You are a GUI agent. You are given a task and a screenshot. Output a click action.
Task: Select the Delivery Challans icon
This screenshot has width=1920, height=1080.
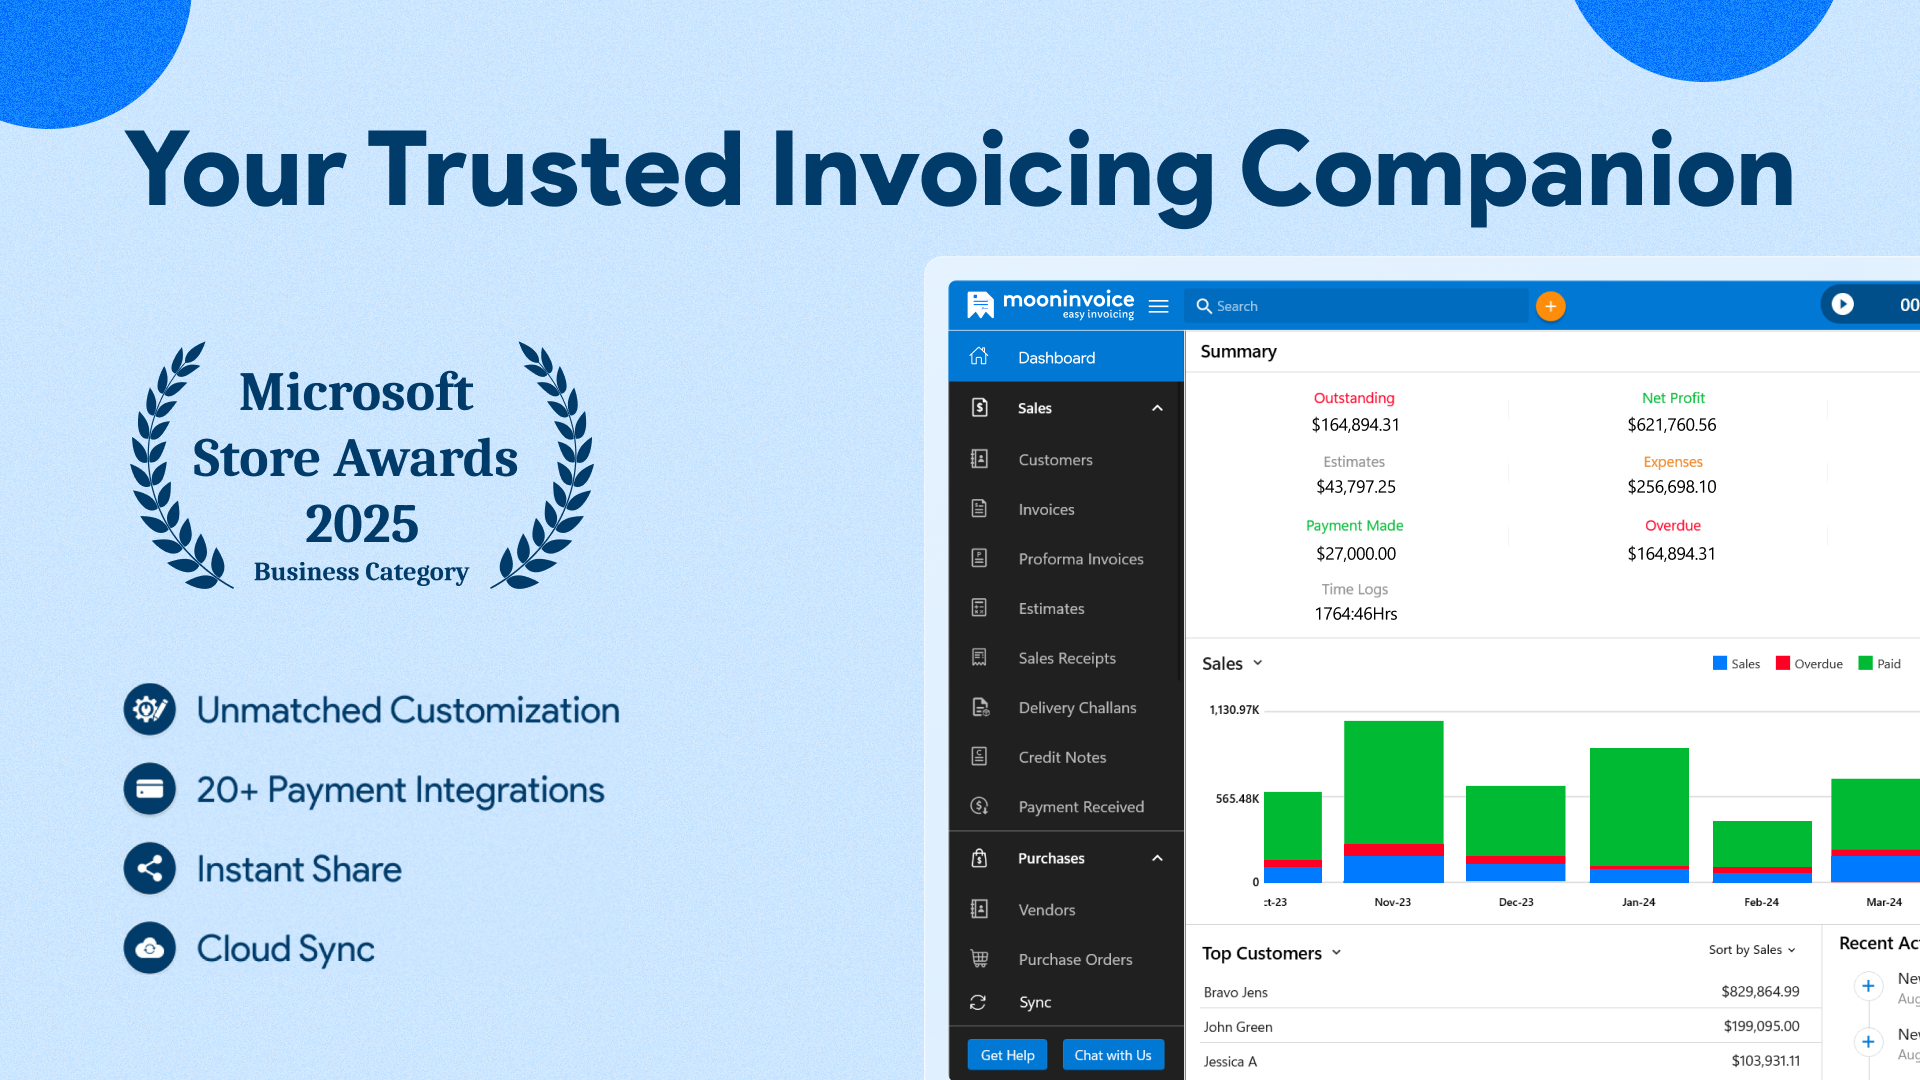click(x=980, y=707)
